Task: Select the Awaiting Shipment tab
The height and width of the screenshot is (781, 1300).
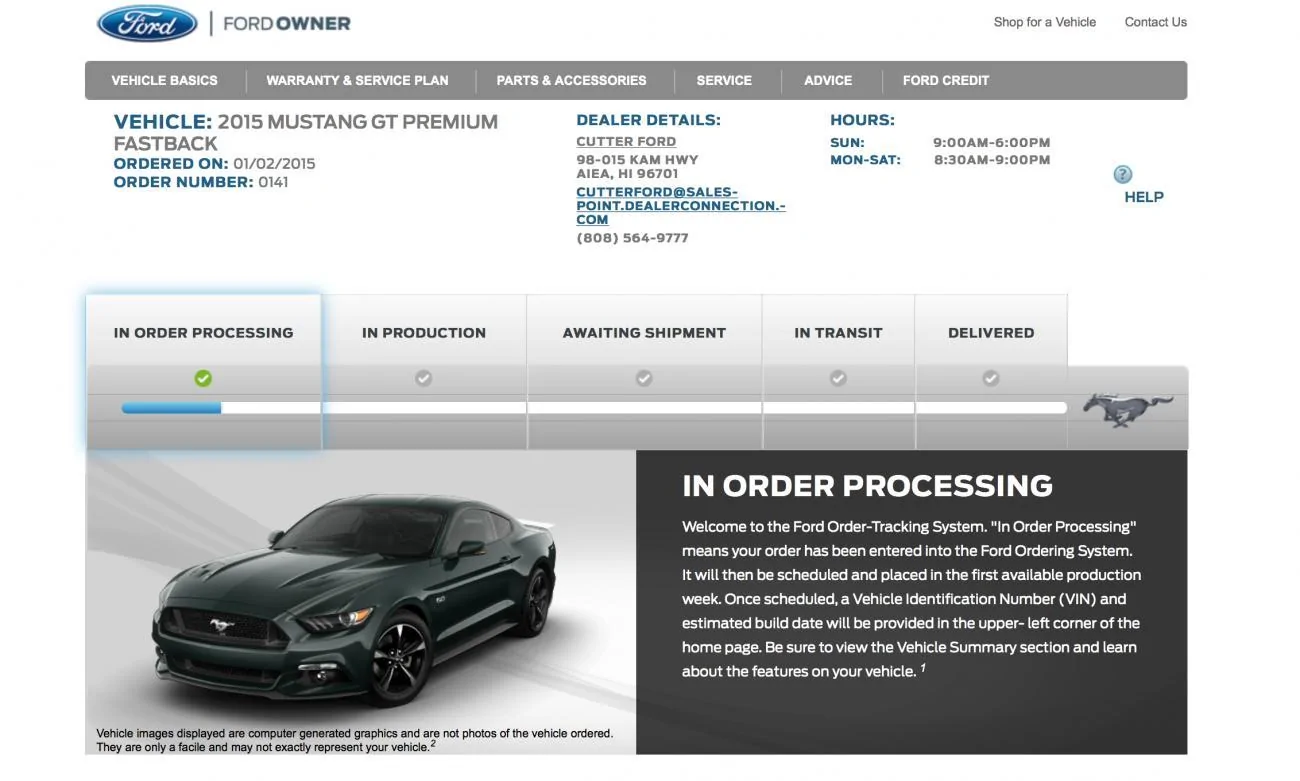Action: [644, 333]
